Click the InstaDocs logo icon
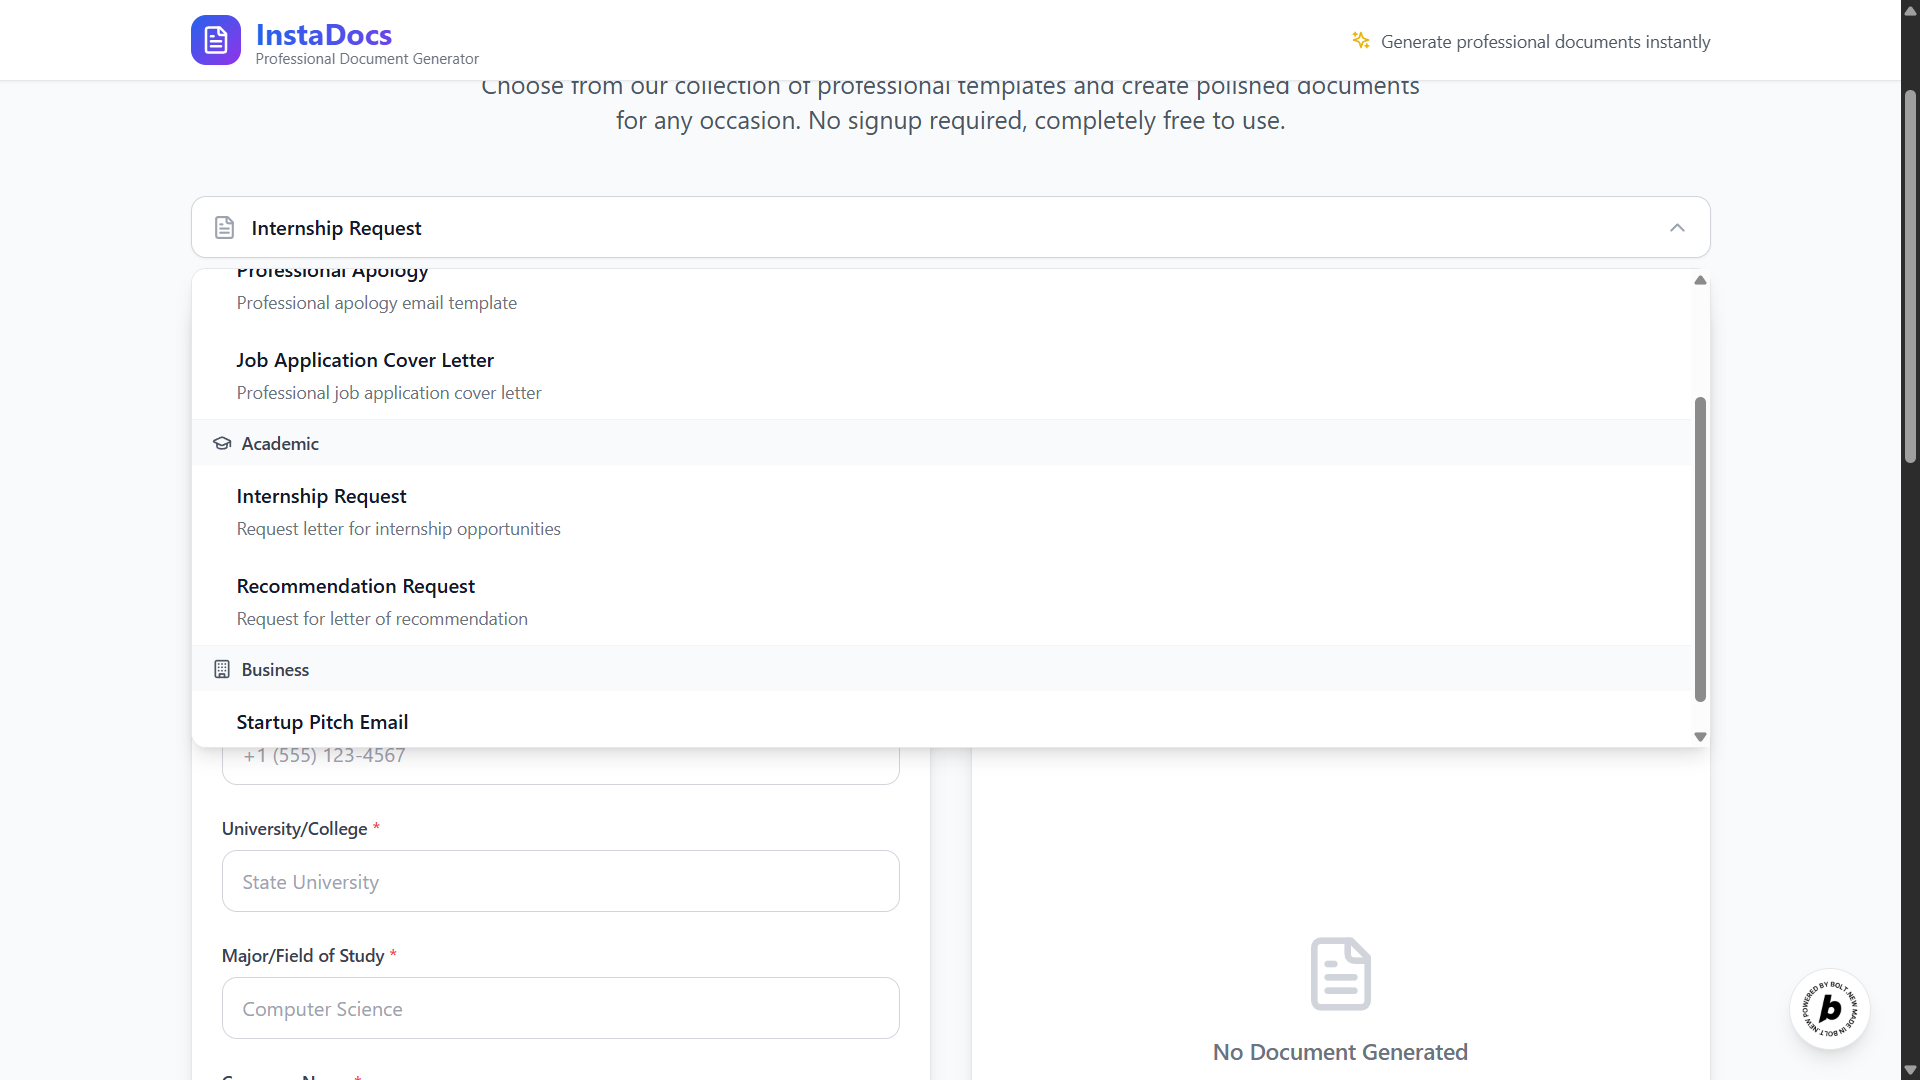 [x=215, y=41]
